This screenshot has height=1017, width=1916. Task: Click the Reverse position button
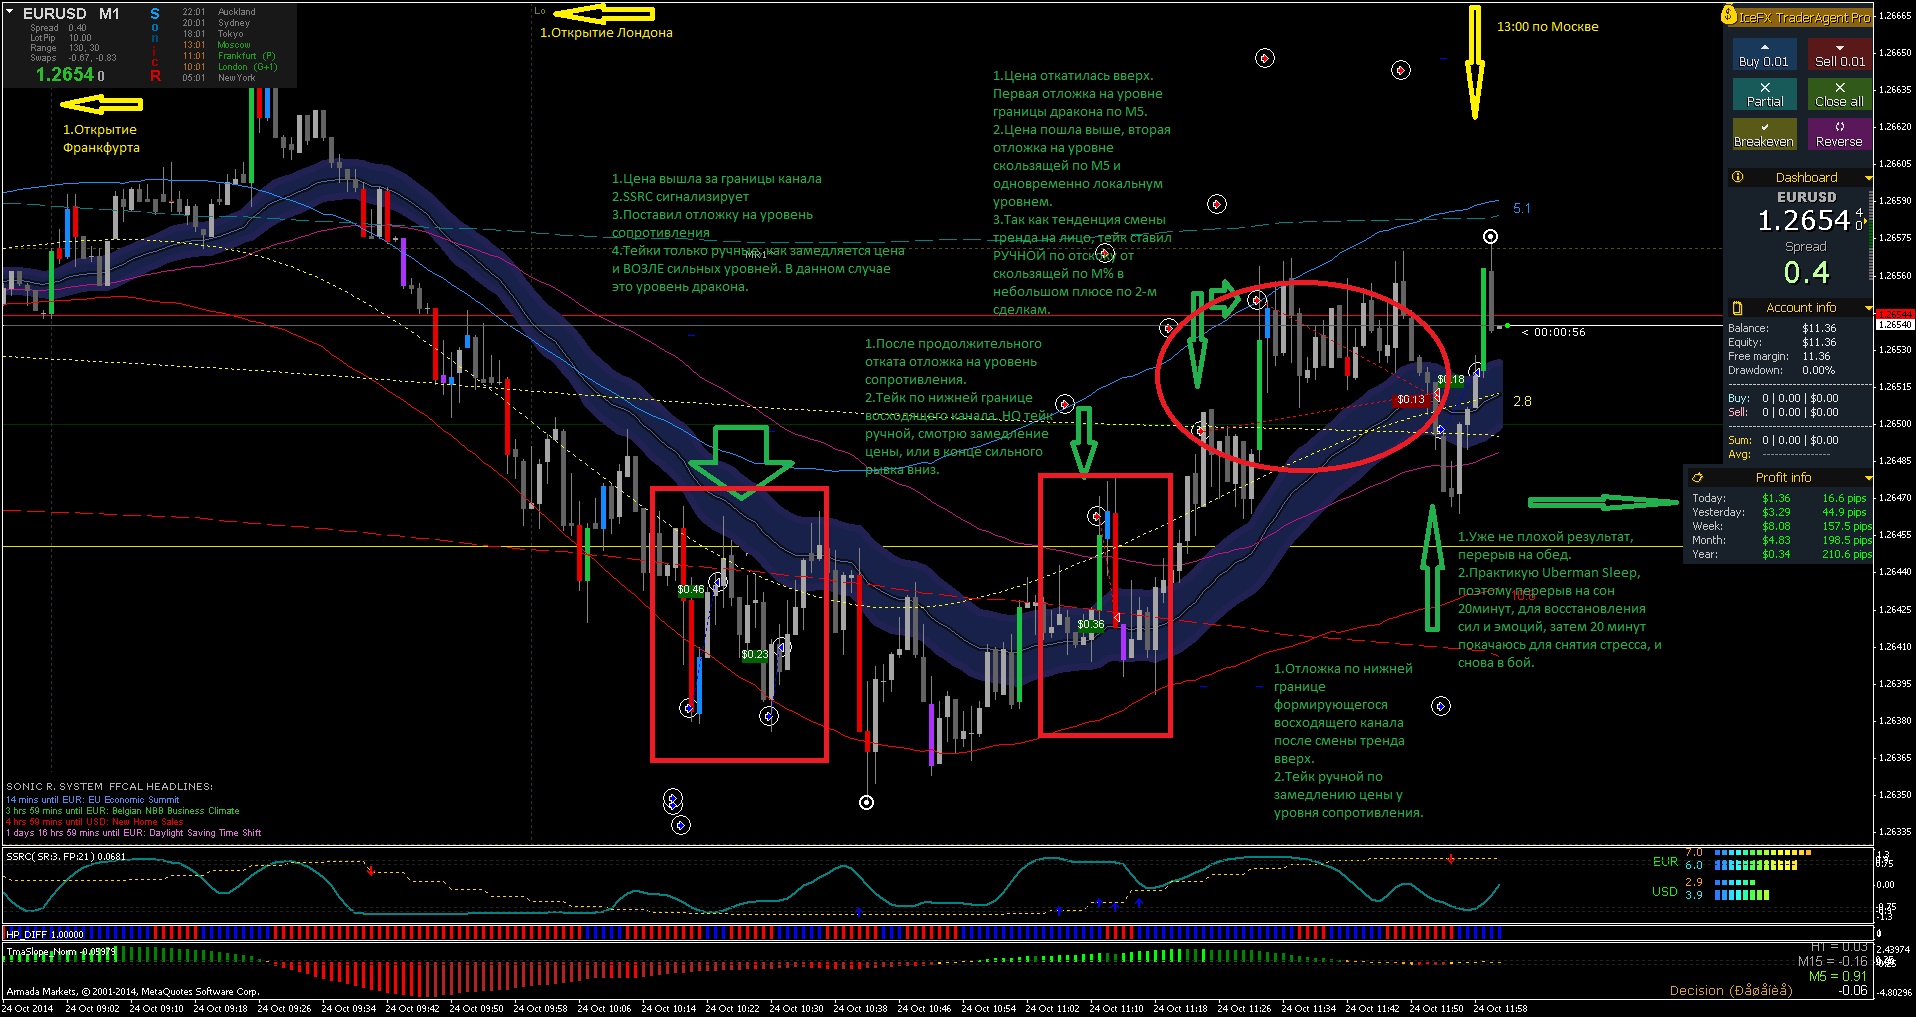click(1839, 135)
